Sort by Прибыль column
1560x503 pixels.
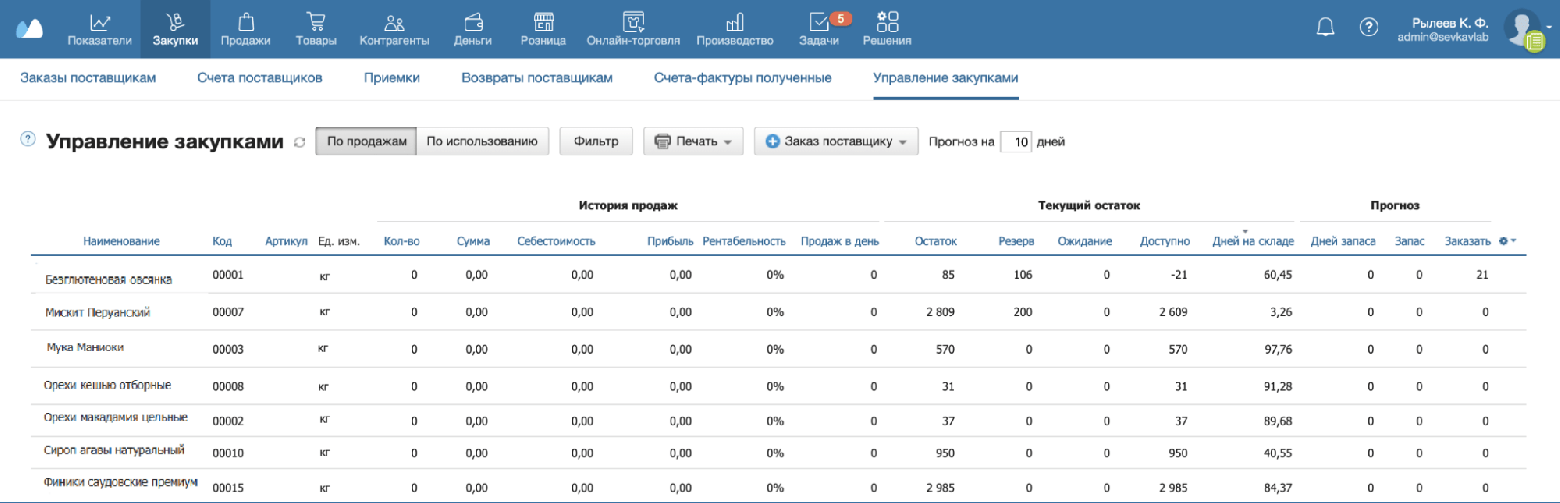click(670, 242)
